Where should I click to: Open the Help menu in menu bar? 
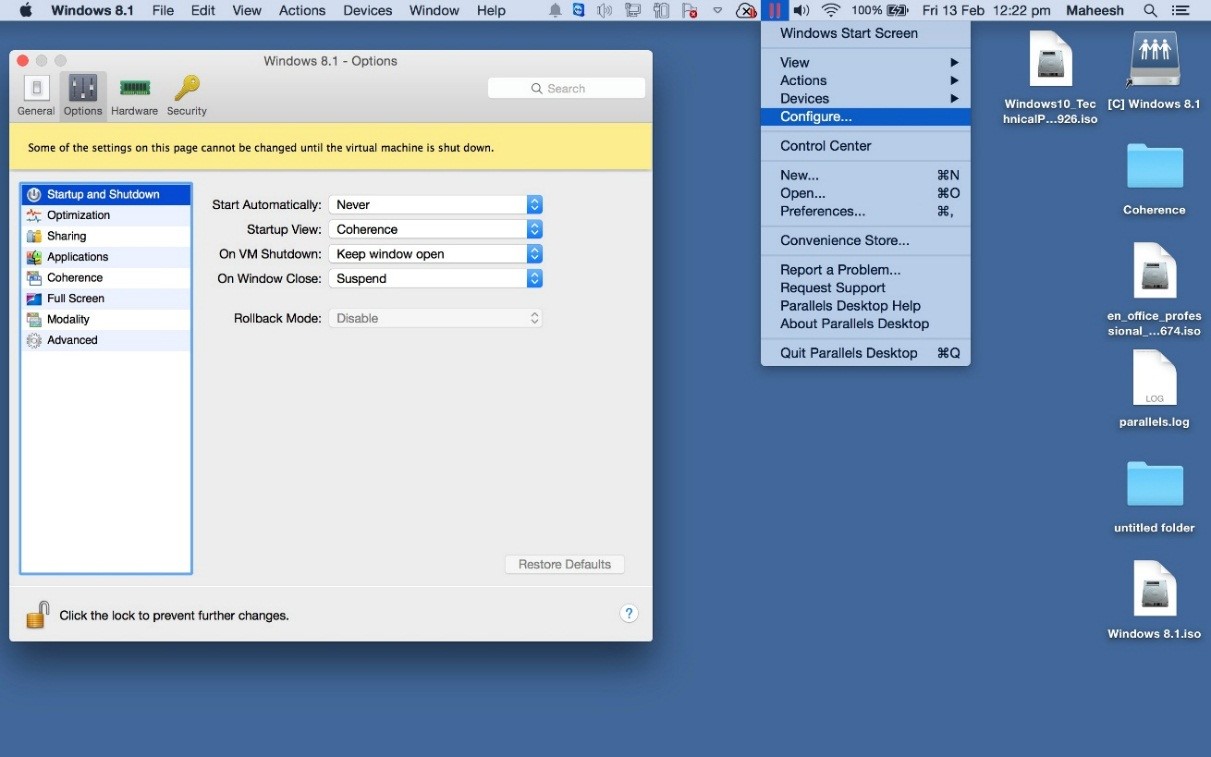(491, 11)
